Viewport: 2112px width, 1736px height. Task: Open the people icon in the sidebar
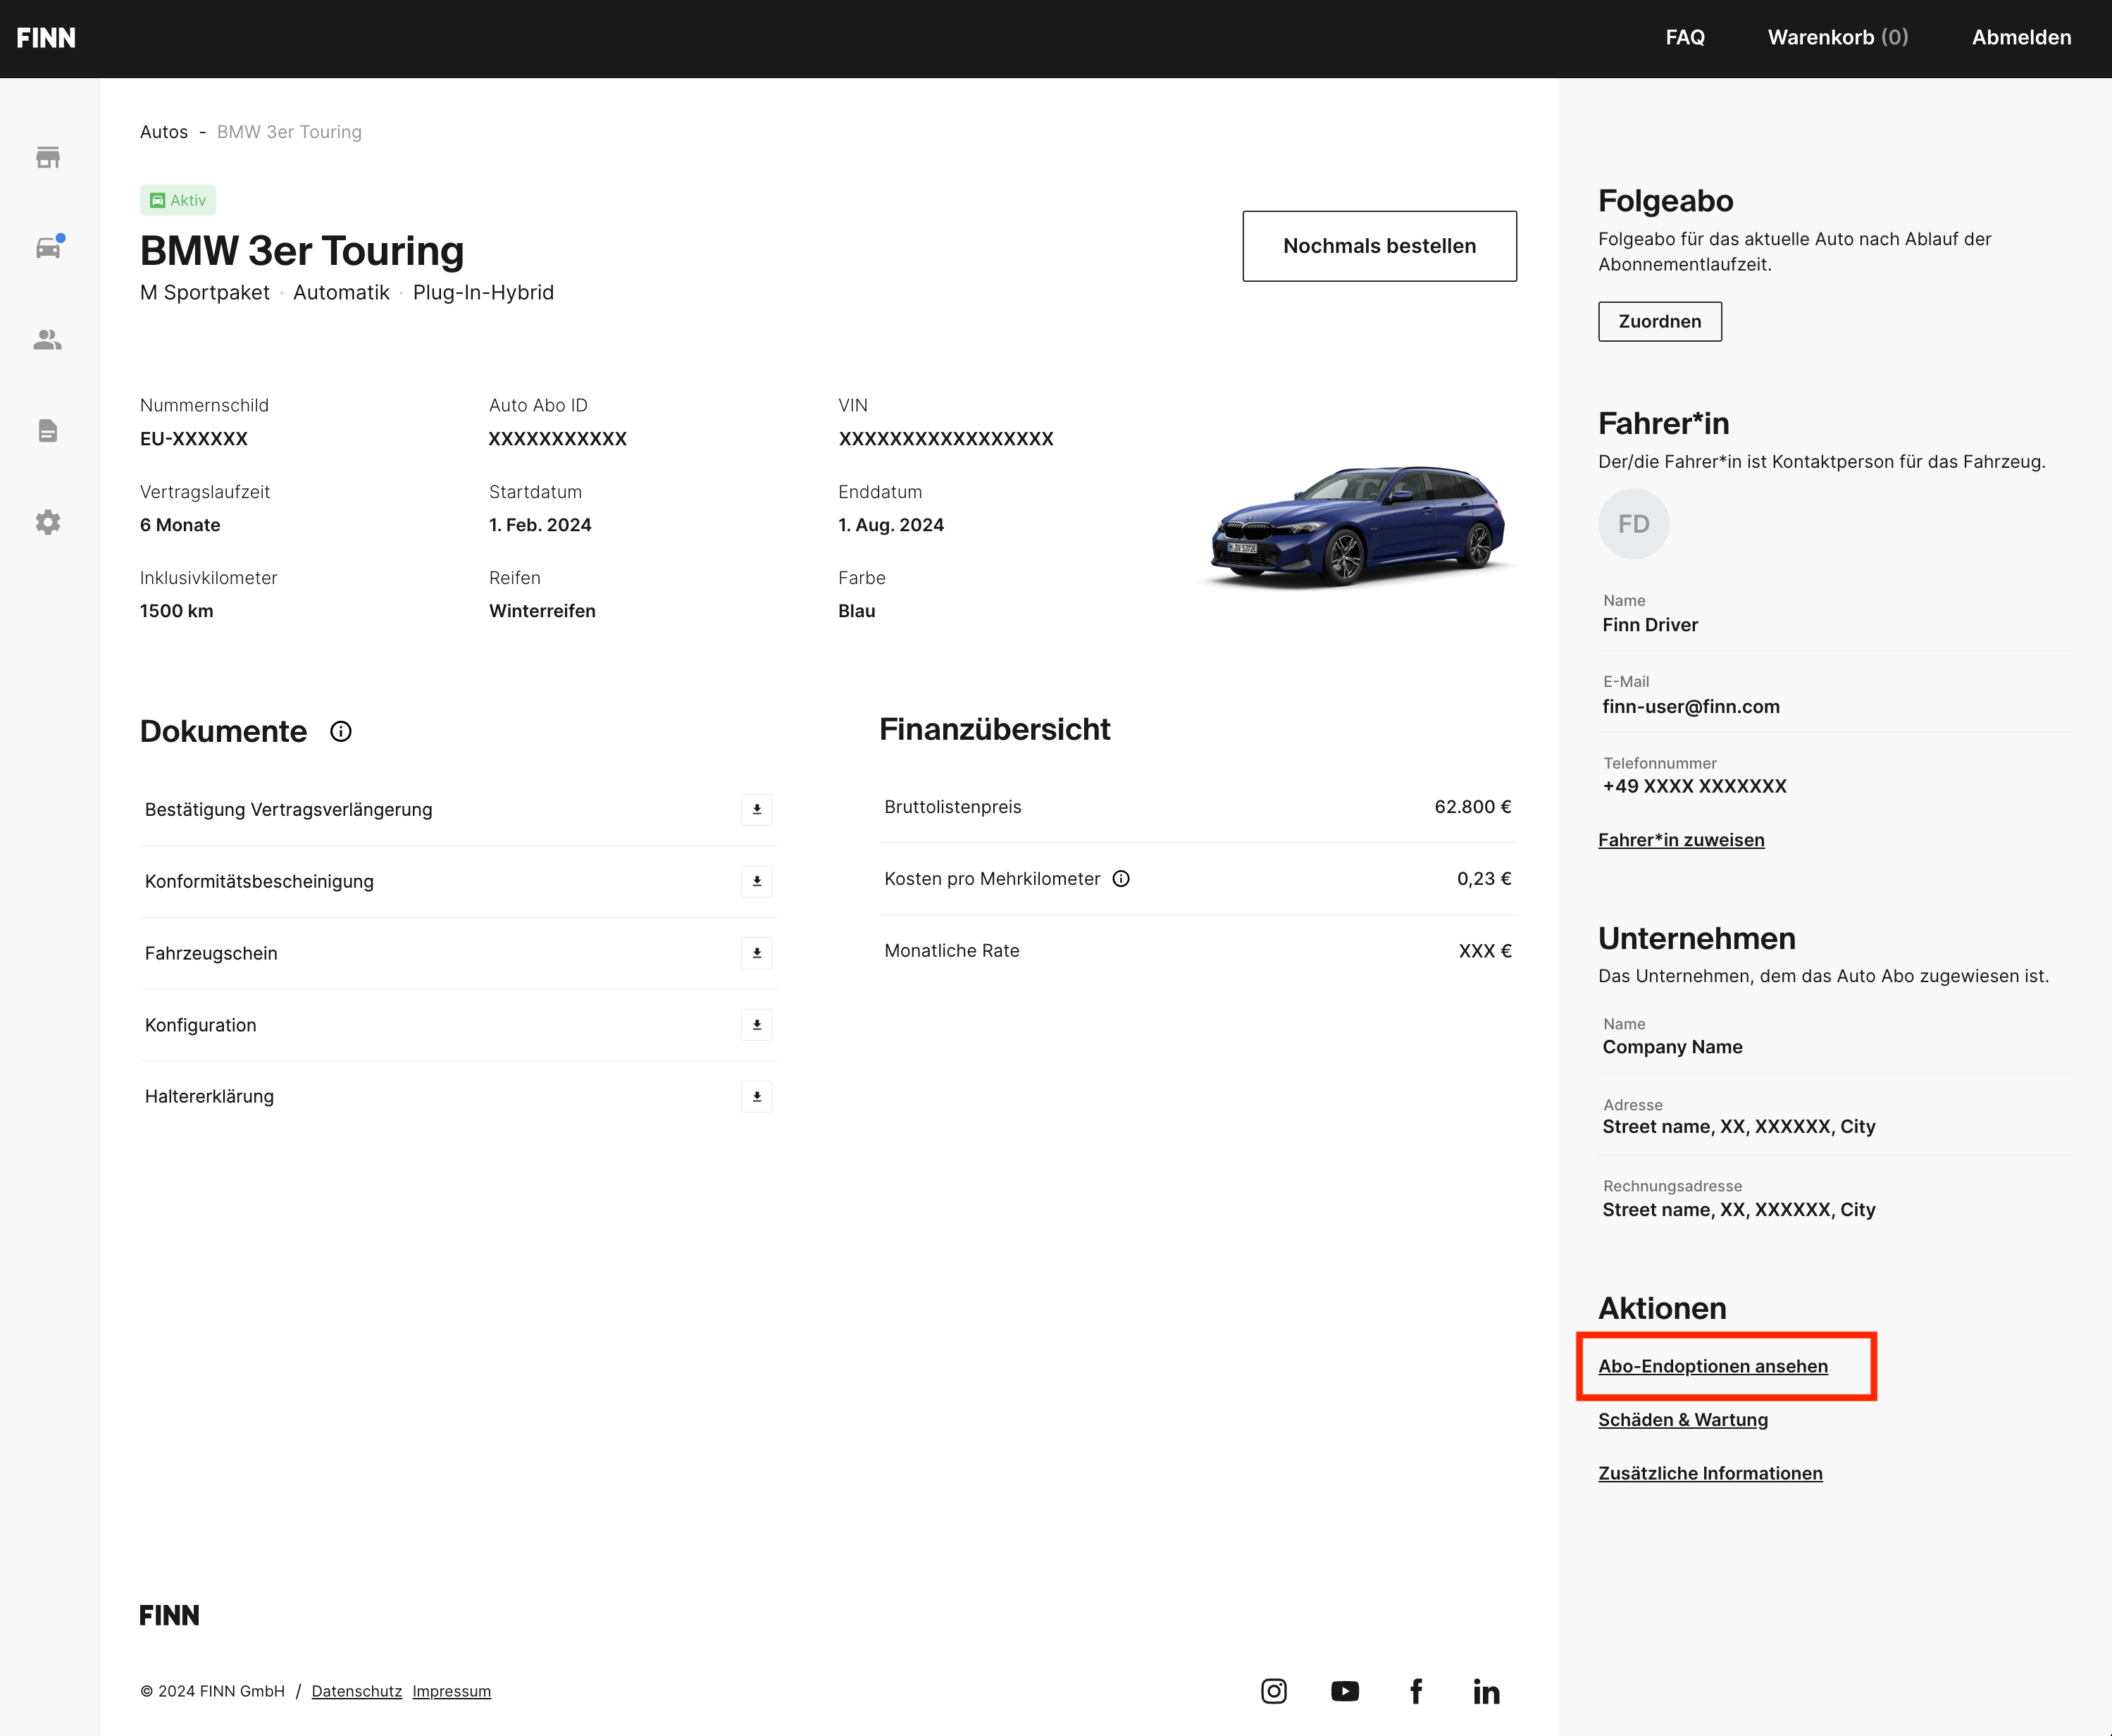[x=48, y=340]
